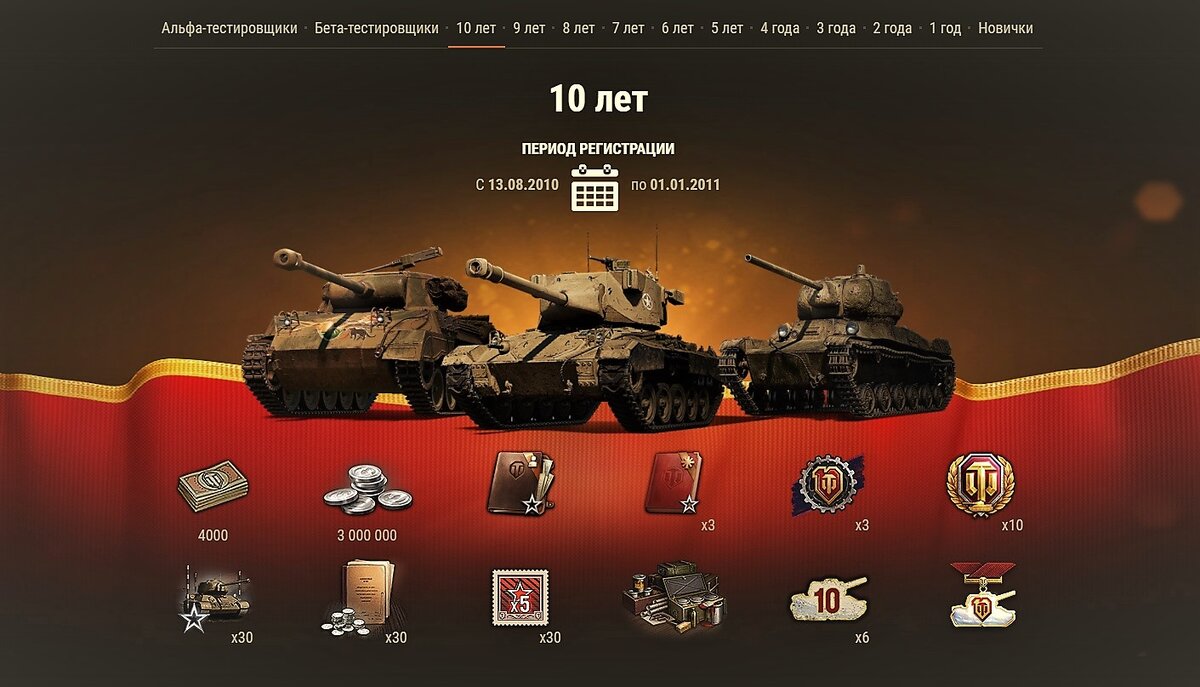Open the Бета-тестировщики tab
The height and width of the screenshot is (687, 1200).
(x=376, y=28)
